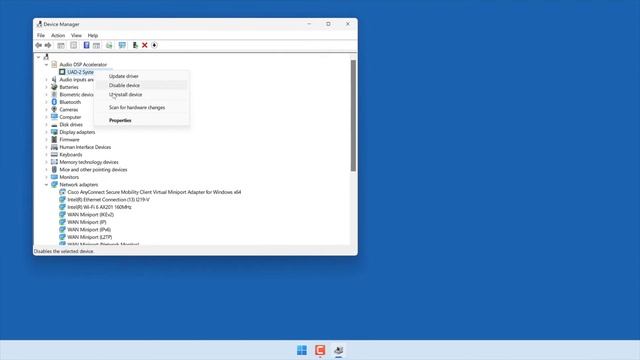Choose Update driver from context menu

[141, 76]
